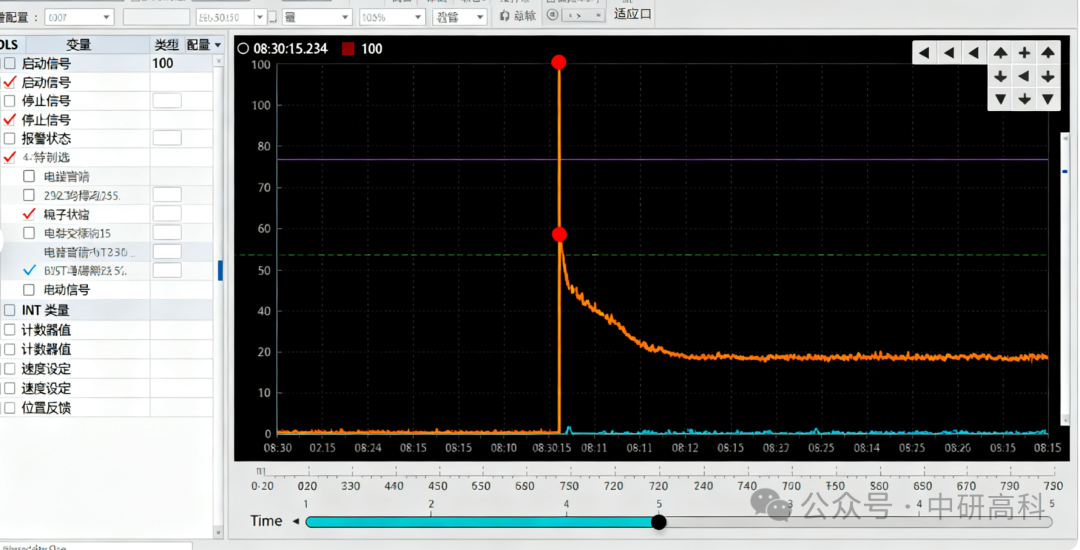Check the unchecked 停止信号 checkbox
1080x550 pixels.
[10, 101]
